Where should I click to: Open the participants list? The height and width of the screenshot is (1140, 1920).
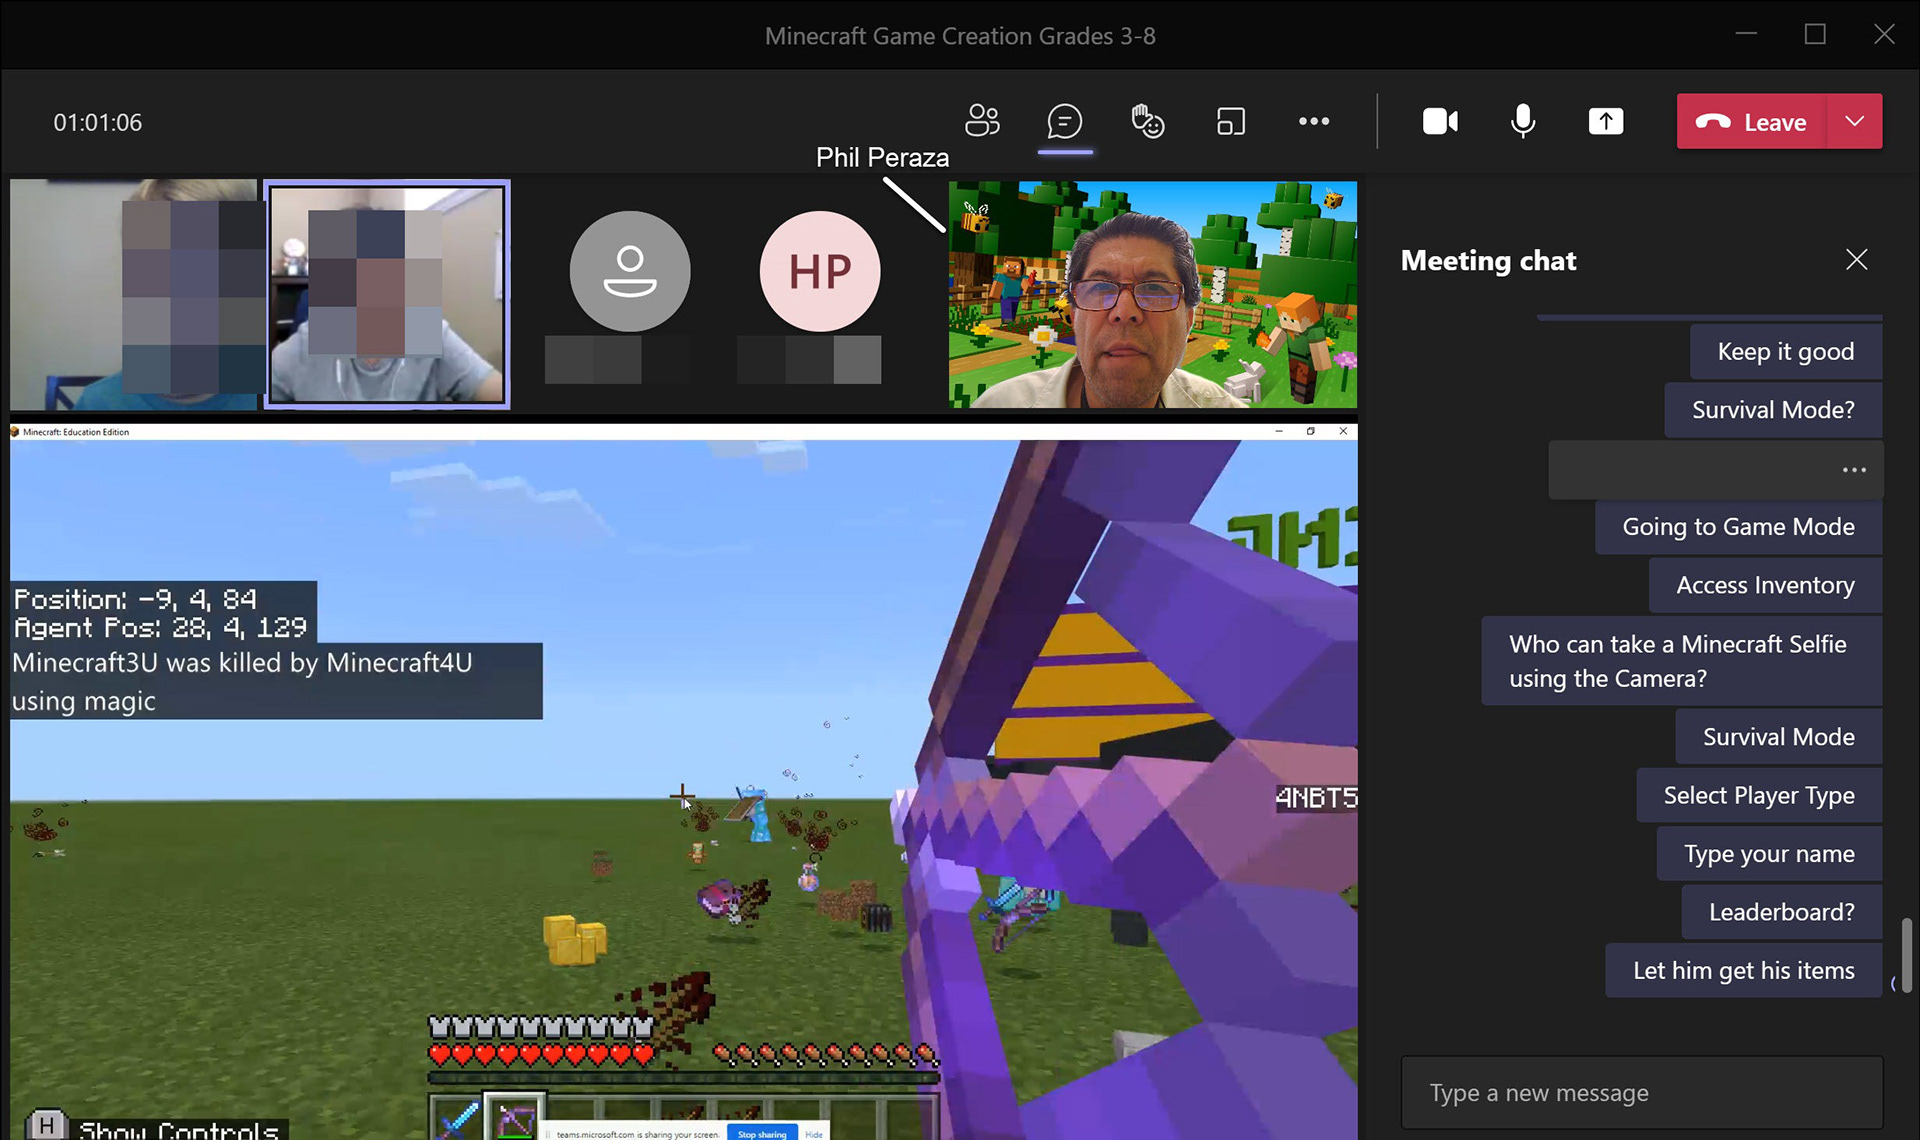pos(983,121)
